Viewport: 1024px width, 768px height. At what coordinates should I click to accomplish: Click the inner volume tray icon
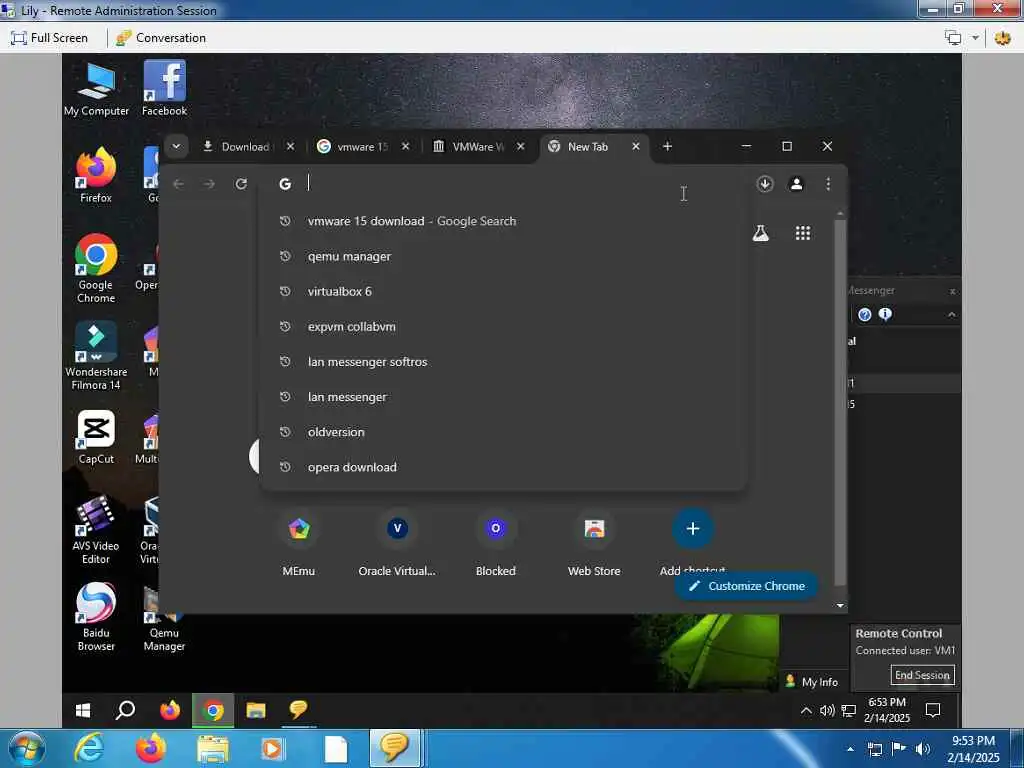(x=827, y=711)
